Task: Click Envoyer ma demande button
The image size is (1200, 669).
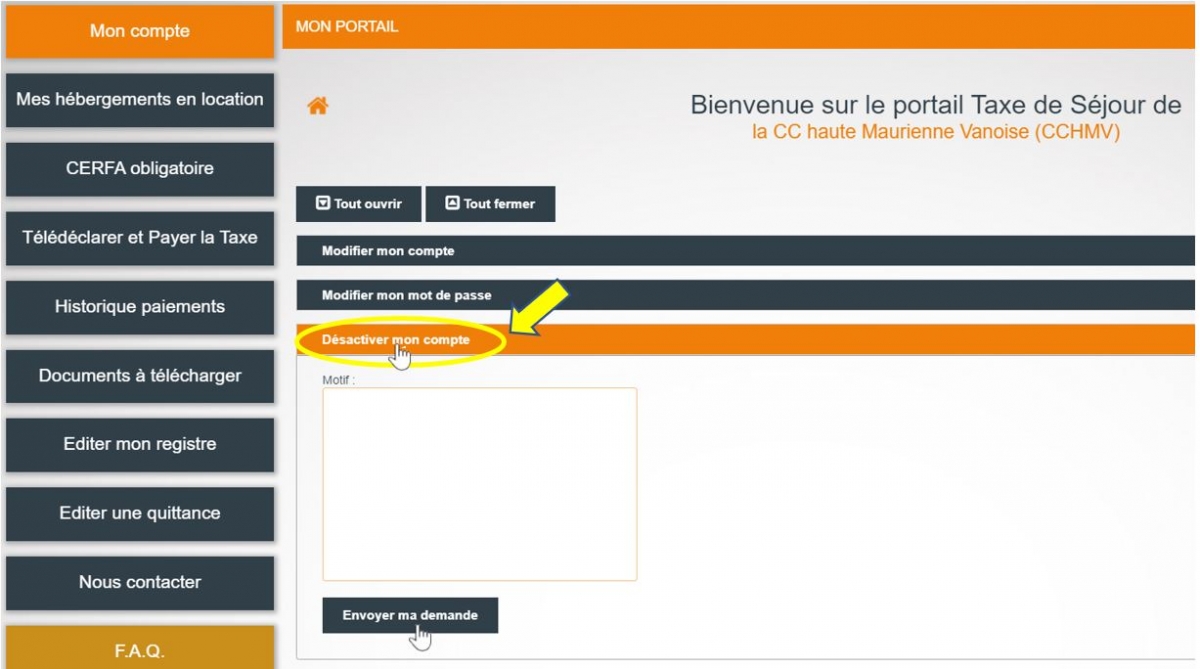Action: pyautogui.click(x=410, y=616)
